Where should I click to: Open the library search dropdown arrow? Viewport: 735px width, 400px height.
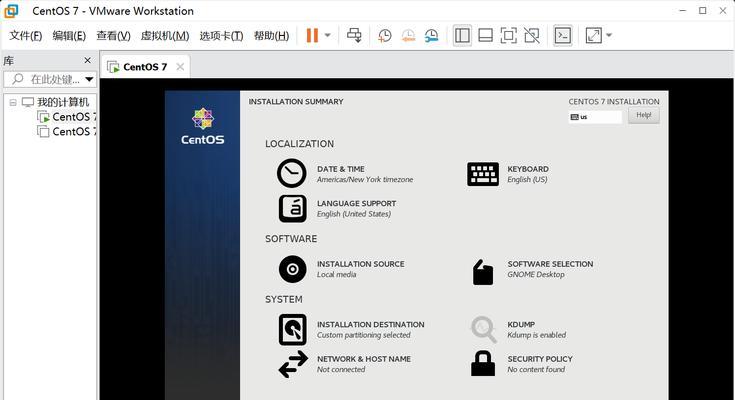pos(89,79)
